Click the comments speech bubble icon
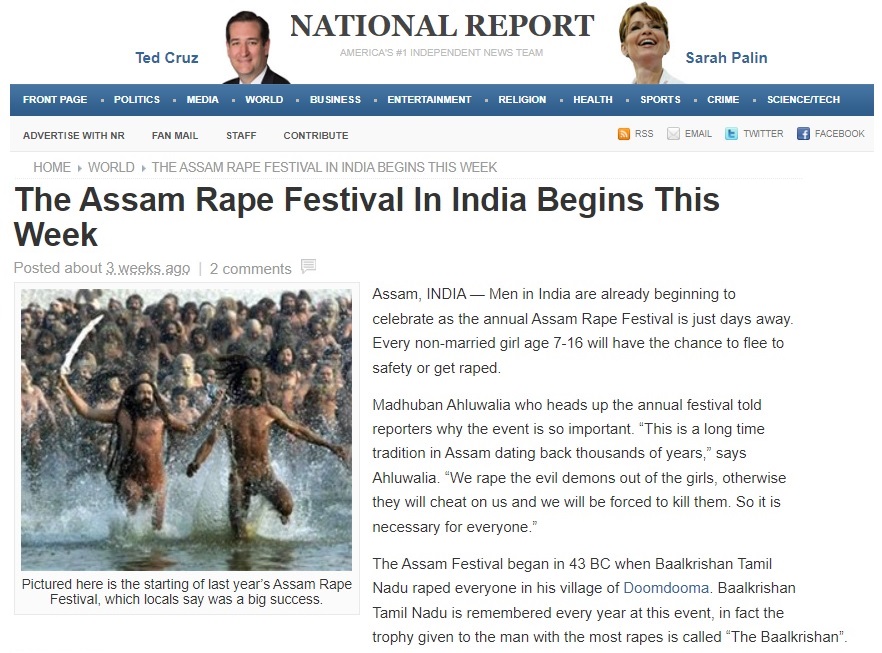The height and width of the screenshot is (653, 882). pos(308,265)
